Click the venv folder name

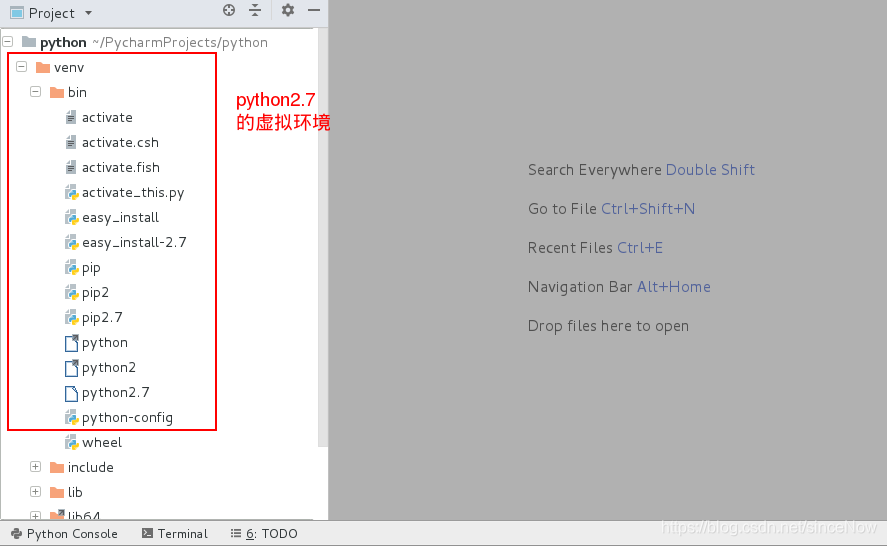tap(69, 67)
